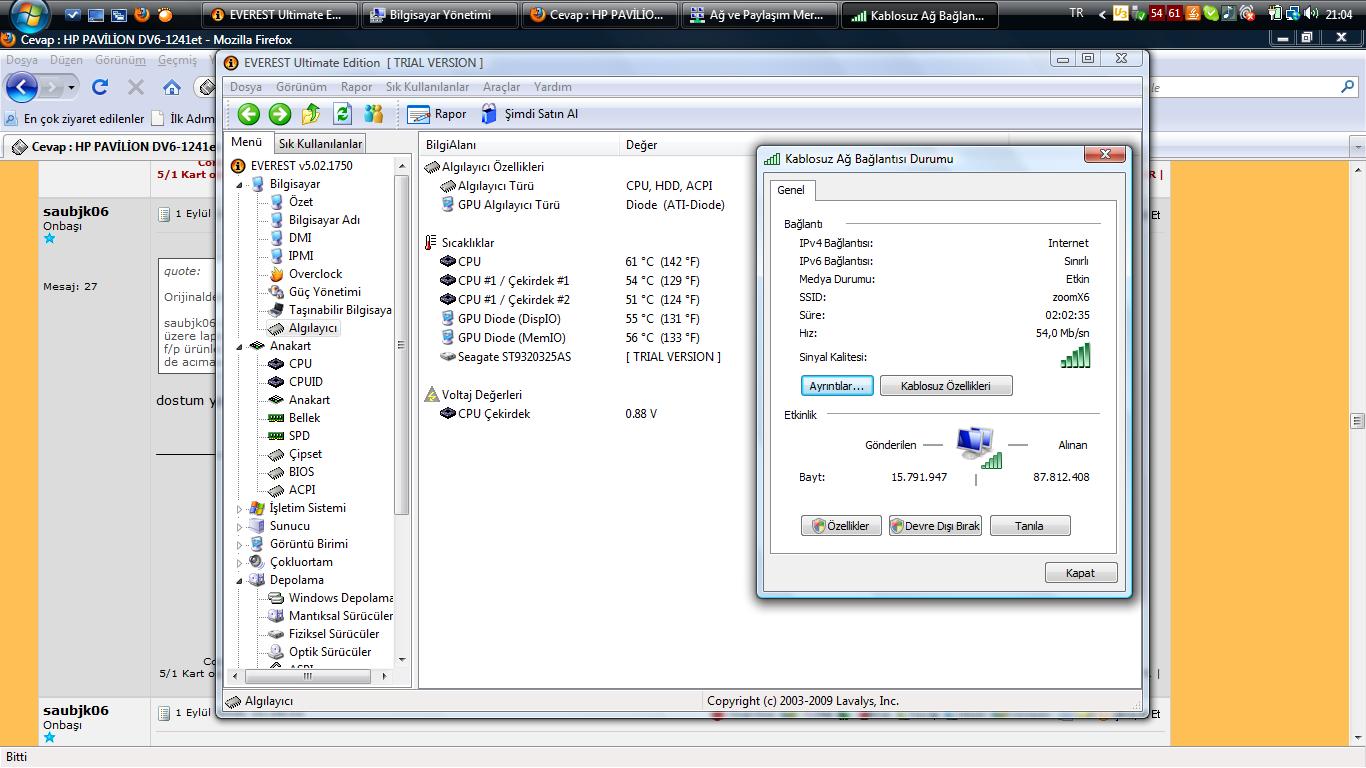Image resolution: width=1366 pixels, height=768 pixels.
Task: Select the CPU Çekirdek voltage row
Action: pyautogui.click(x=494, y=414)
